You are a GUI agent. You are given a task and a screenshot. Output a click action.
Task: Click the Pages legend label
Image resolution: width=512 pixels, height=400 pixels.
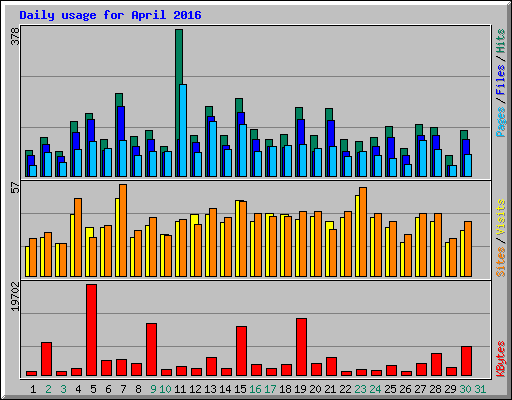point(501,122)
